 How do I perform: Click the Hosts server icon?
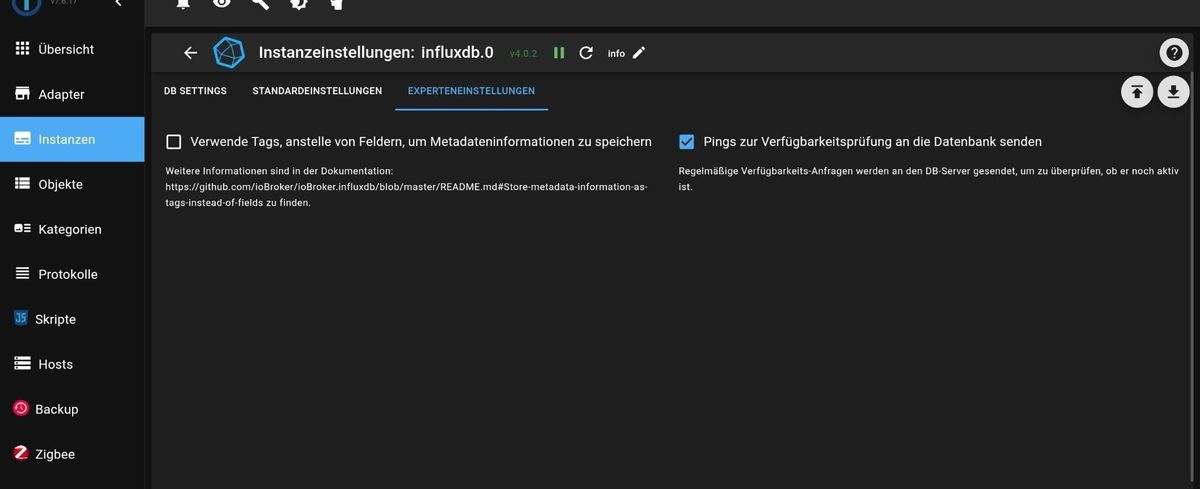(x=22, y=364)
